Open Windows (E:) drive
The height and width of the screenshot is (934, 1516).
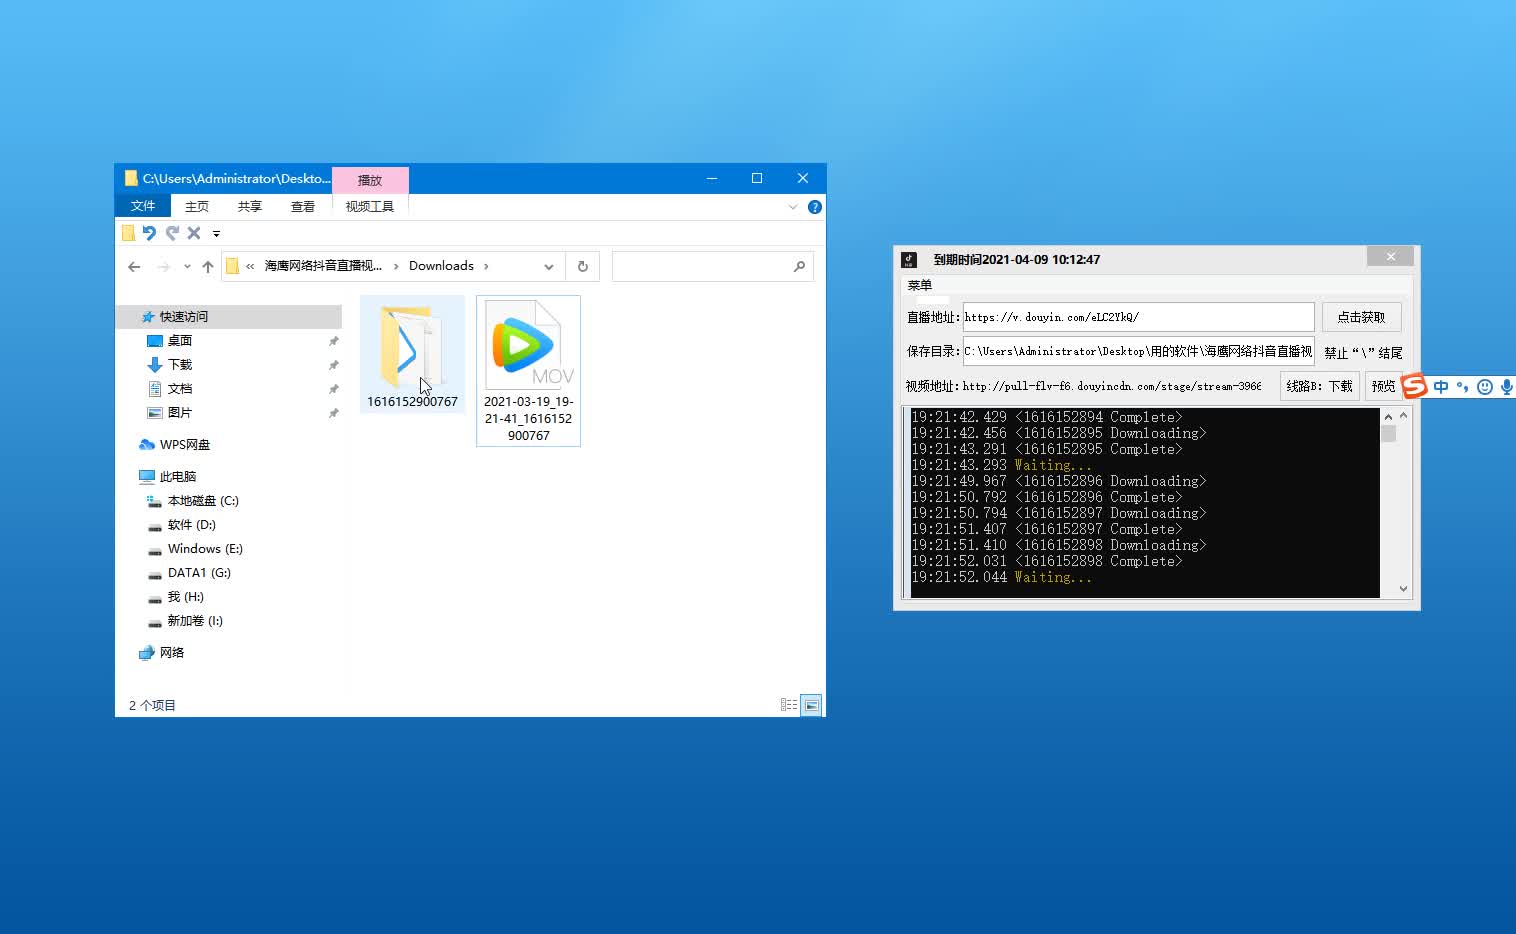pos(205,548)
